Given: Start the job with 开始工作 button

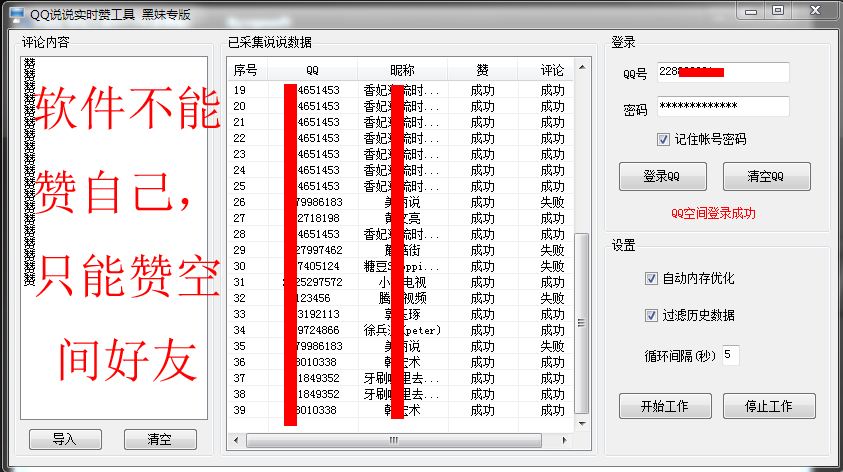Looking at the screenshot, I should 664,406.
